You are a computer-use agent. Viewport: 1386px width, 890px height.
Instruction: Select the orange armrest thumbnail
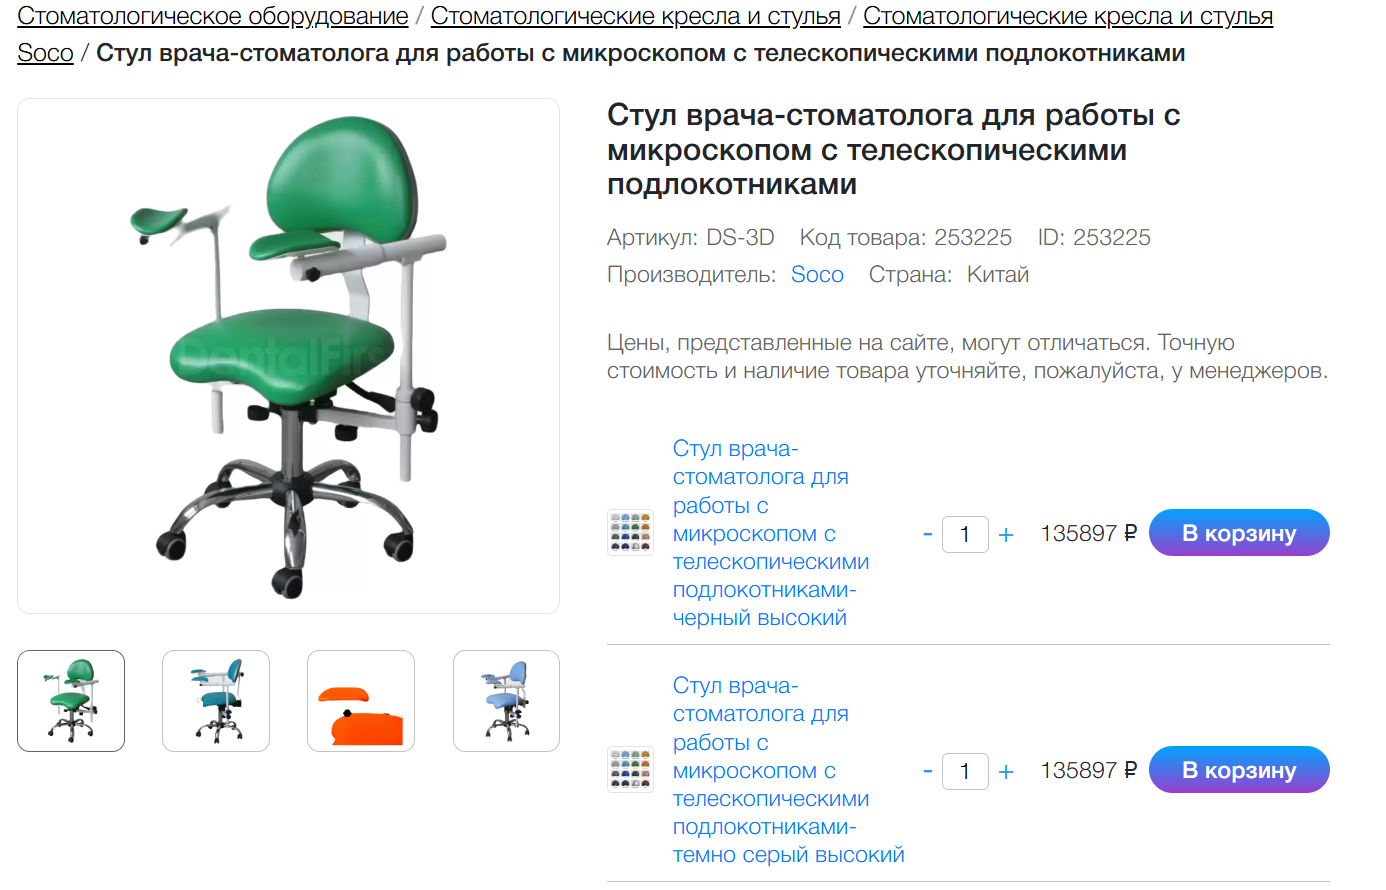pos(361,701)
